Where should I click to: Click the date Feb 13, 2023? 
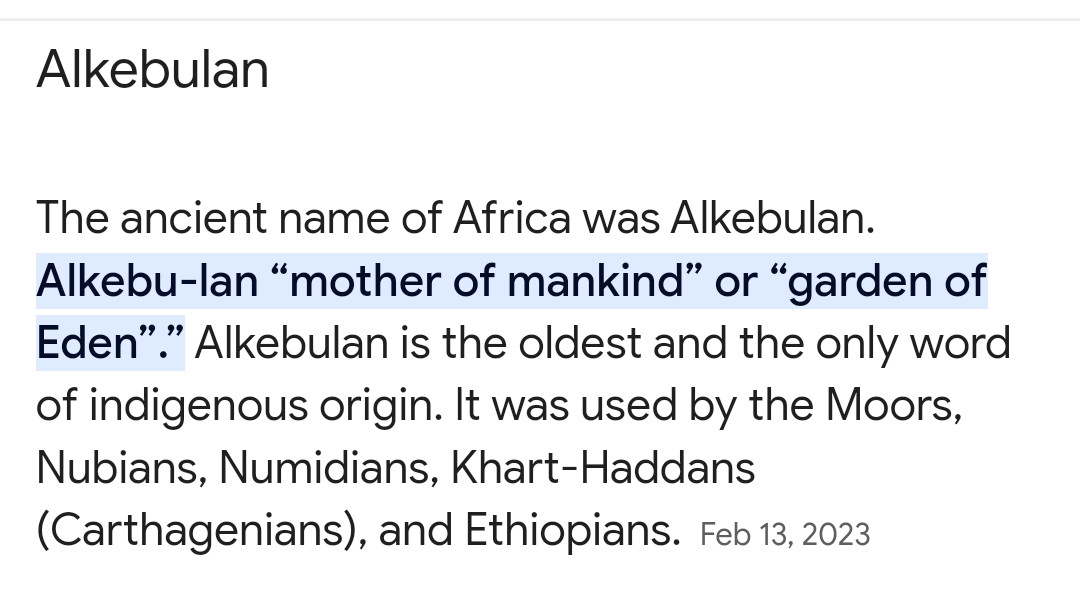click(x=785, y=534)
